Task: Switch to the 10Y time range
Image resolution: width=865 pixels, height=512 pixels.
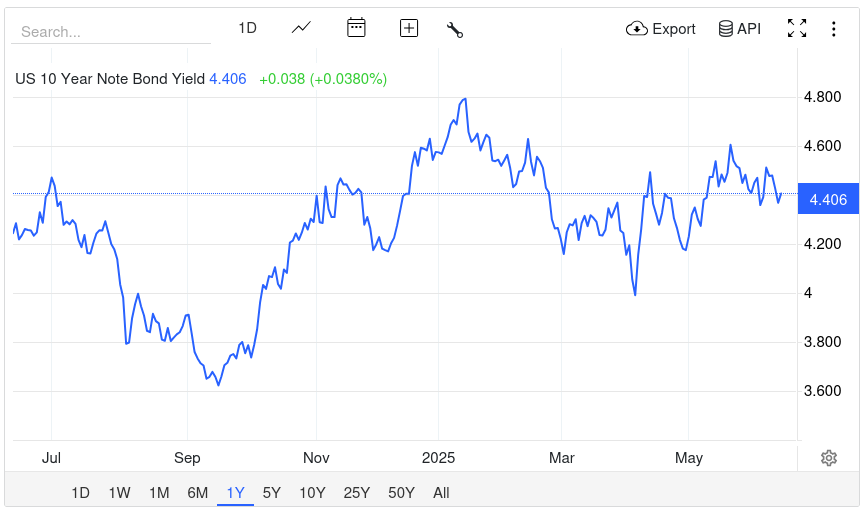Action: point(312,492)
